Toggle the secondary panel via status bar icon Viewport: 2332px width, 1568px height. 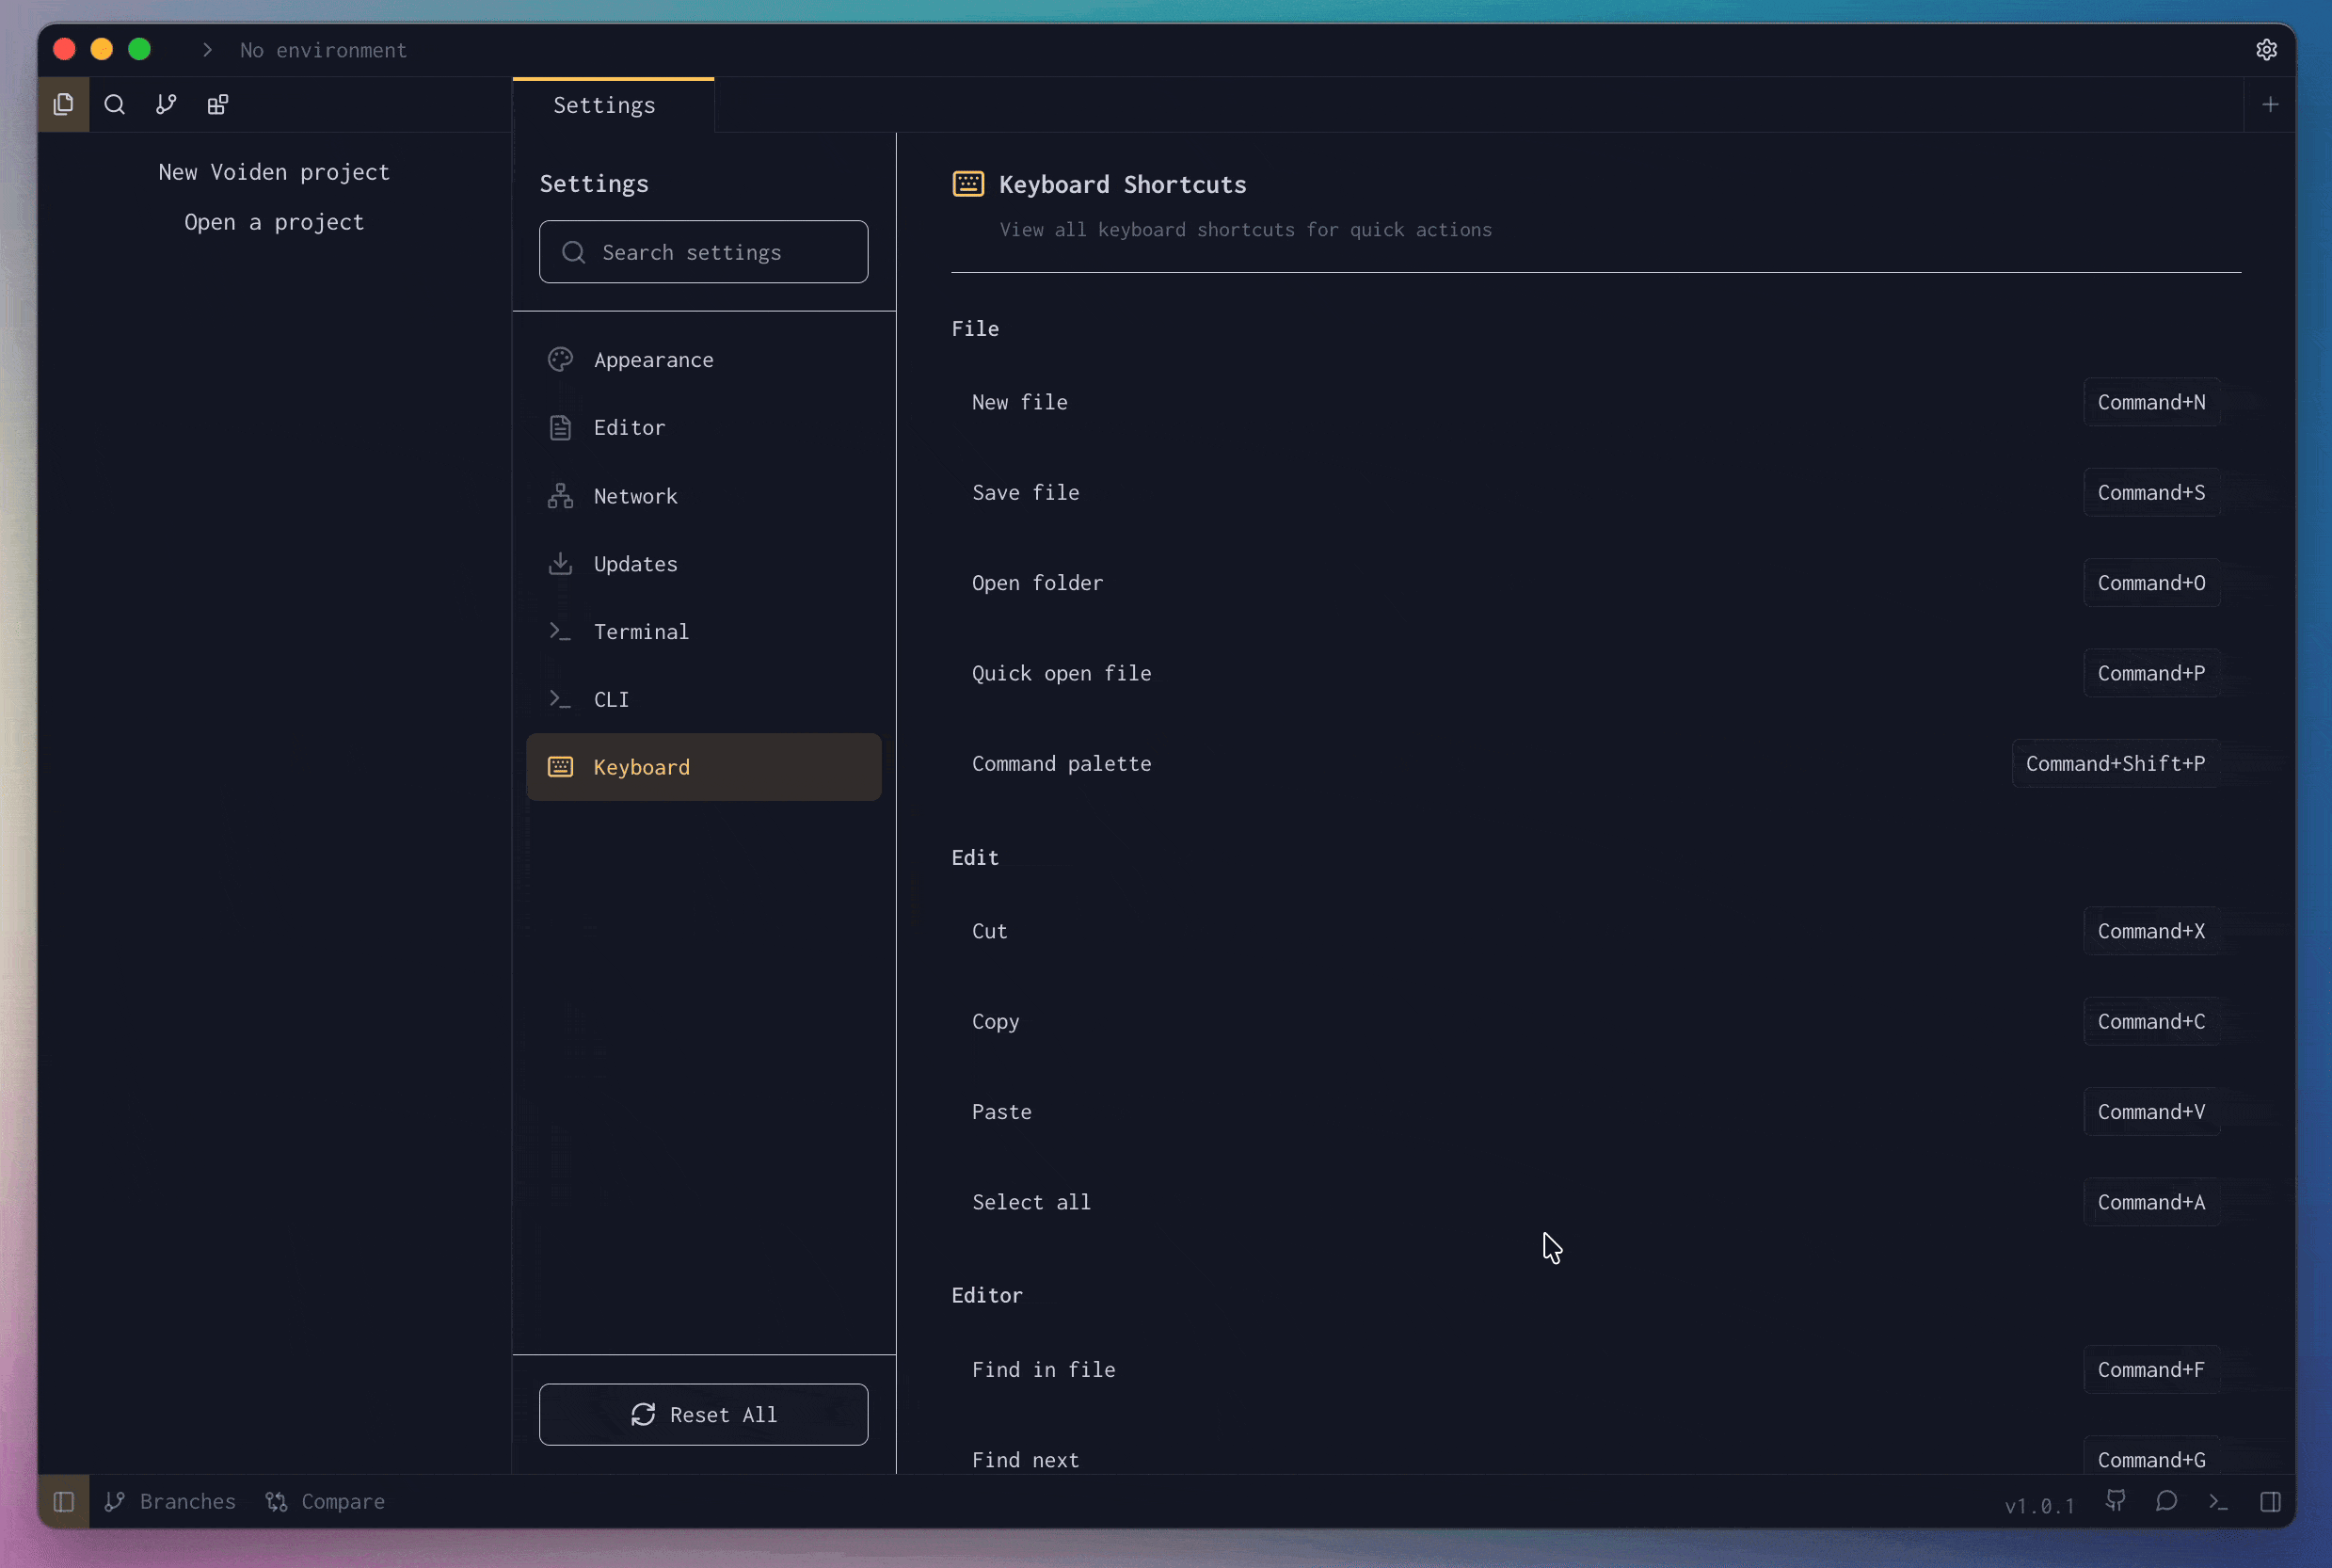tap(2270, 1500)
